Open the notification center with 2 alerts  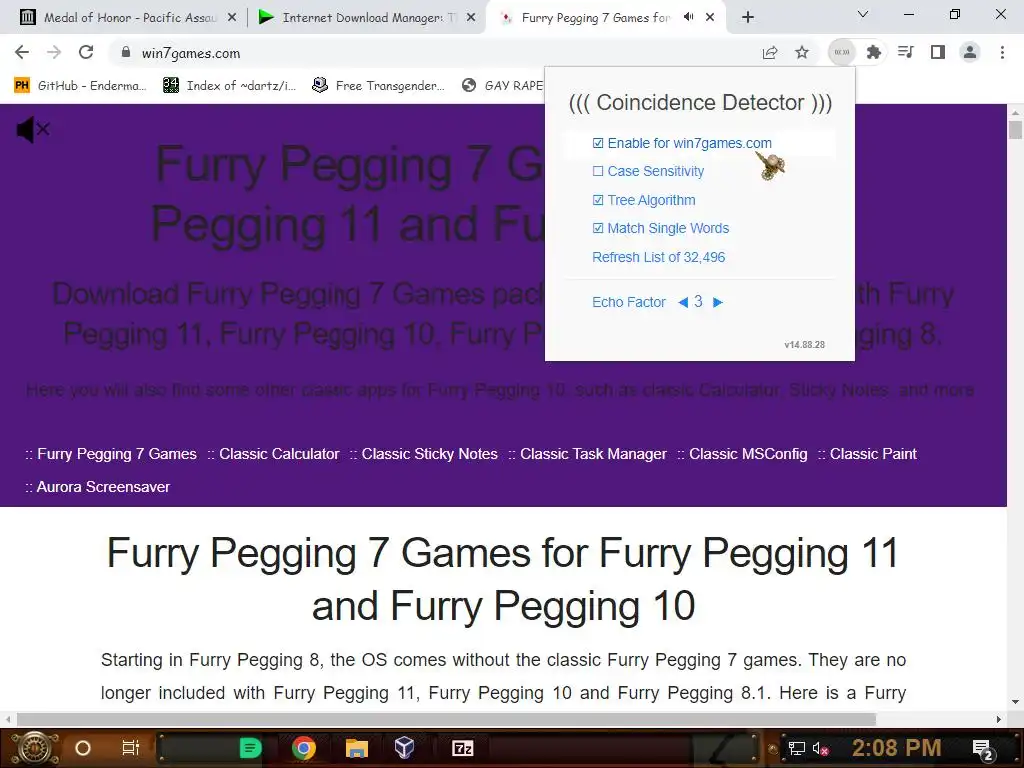pos(982,749)
